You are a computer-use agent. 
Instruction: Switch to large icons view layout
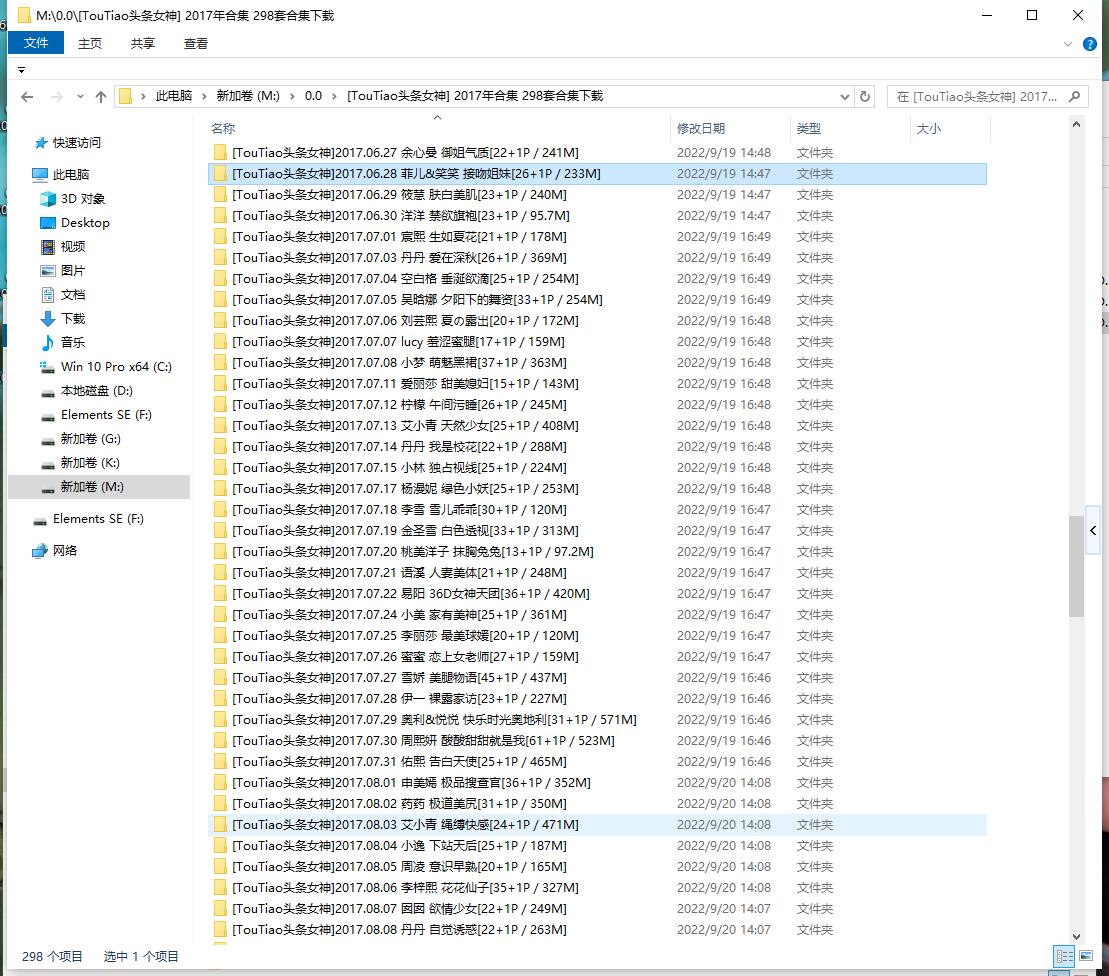[x=1086, y=956]
